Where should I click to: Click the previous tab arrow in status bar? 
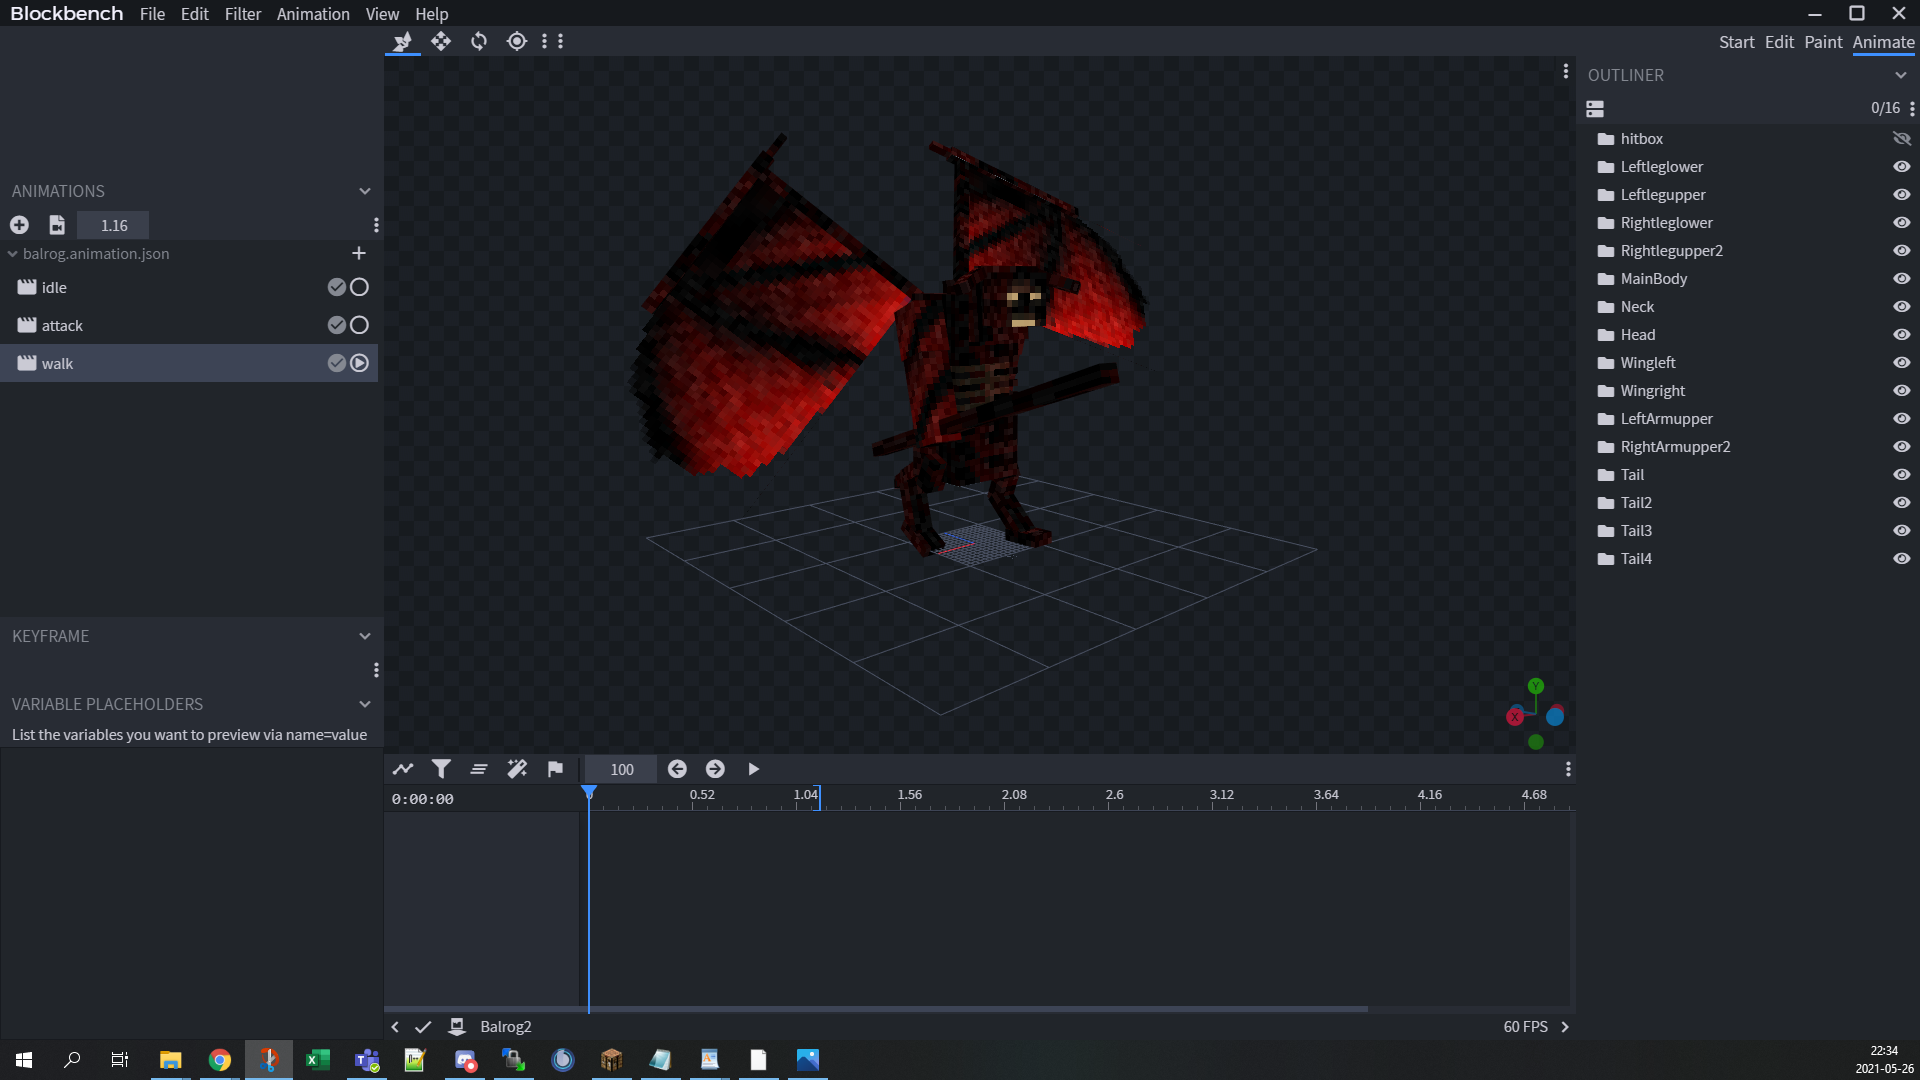click(x=395, y=1027)
